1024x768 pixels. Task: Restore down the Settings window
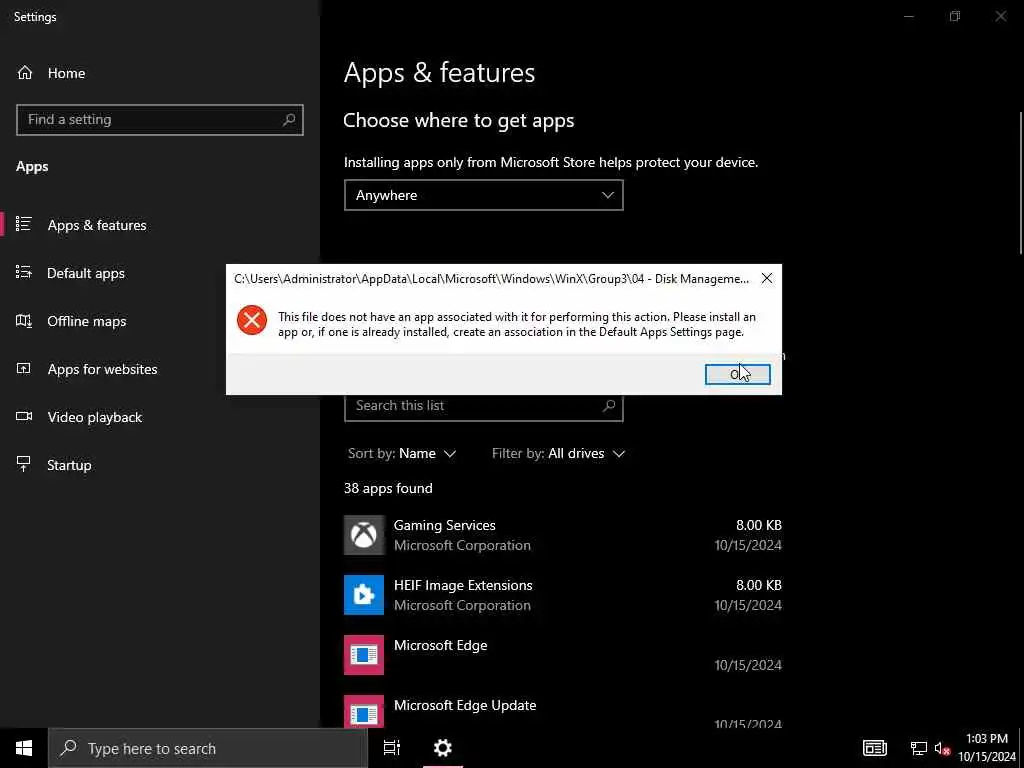pyautogui.click(x=955, y=16)
